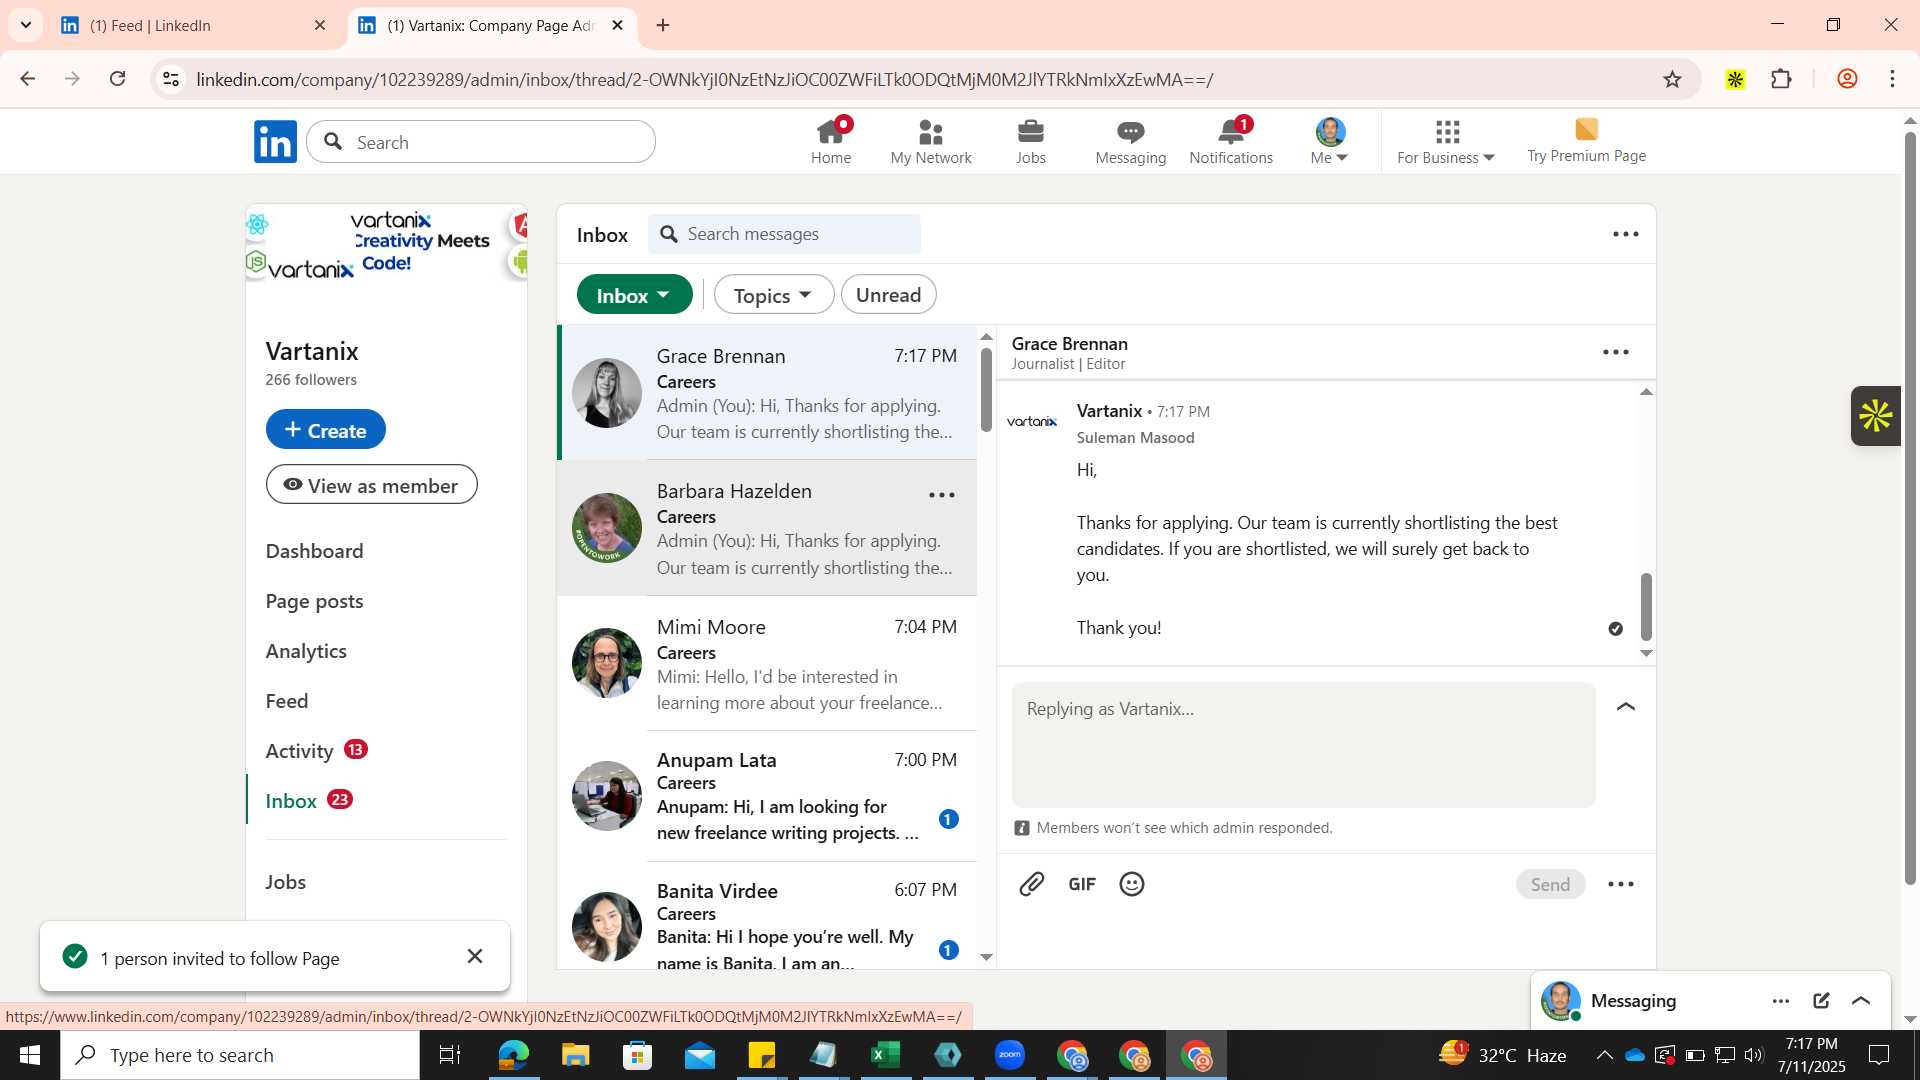Open the Windows Start menu
The height and width of the screenshot is (1080, 1920).
30,1055
